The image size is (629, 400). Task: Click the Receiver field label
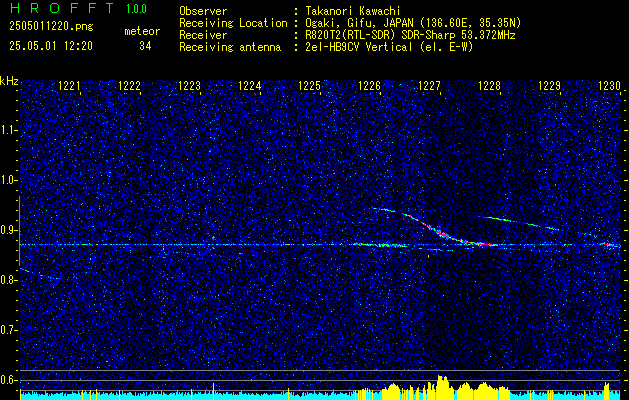[203, 35]
